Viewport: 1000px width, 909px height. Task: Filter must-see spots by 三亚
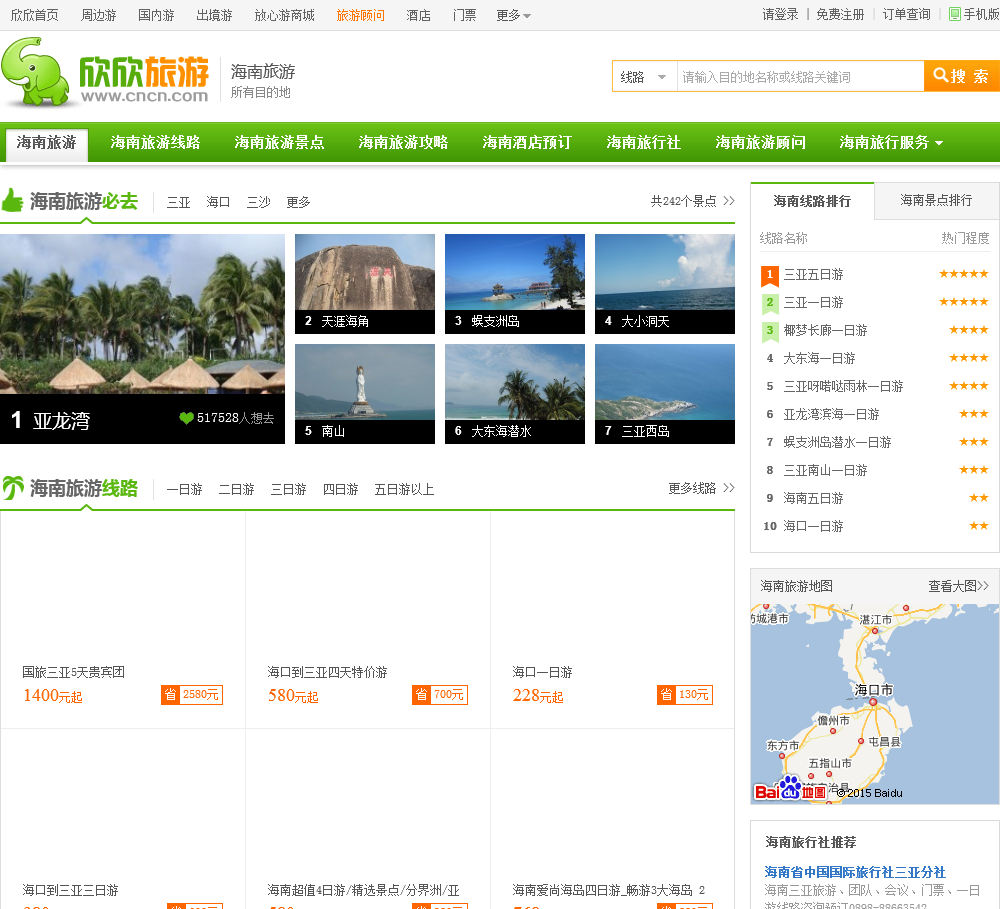point(179,202)
